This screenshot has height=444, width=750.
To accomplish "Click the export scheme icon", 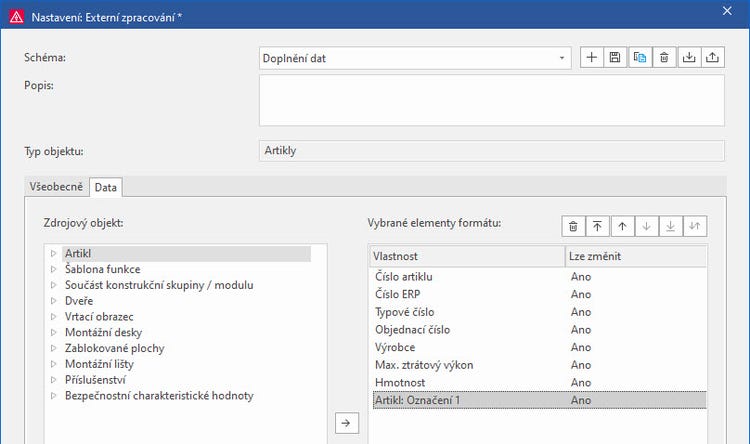I will 712,58.
